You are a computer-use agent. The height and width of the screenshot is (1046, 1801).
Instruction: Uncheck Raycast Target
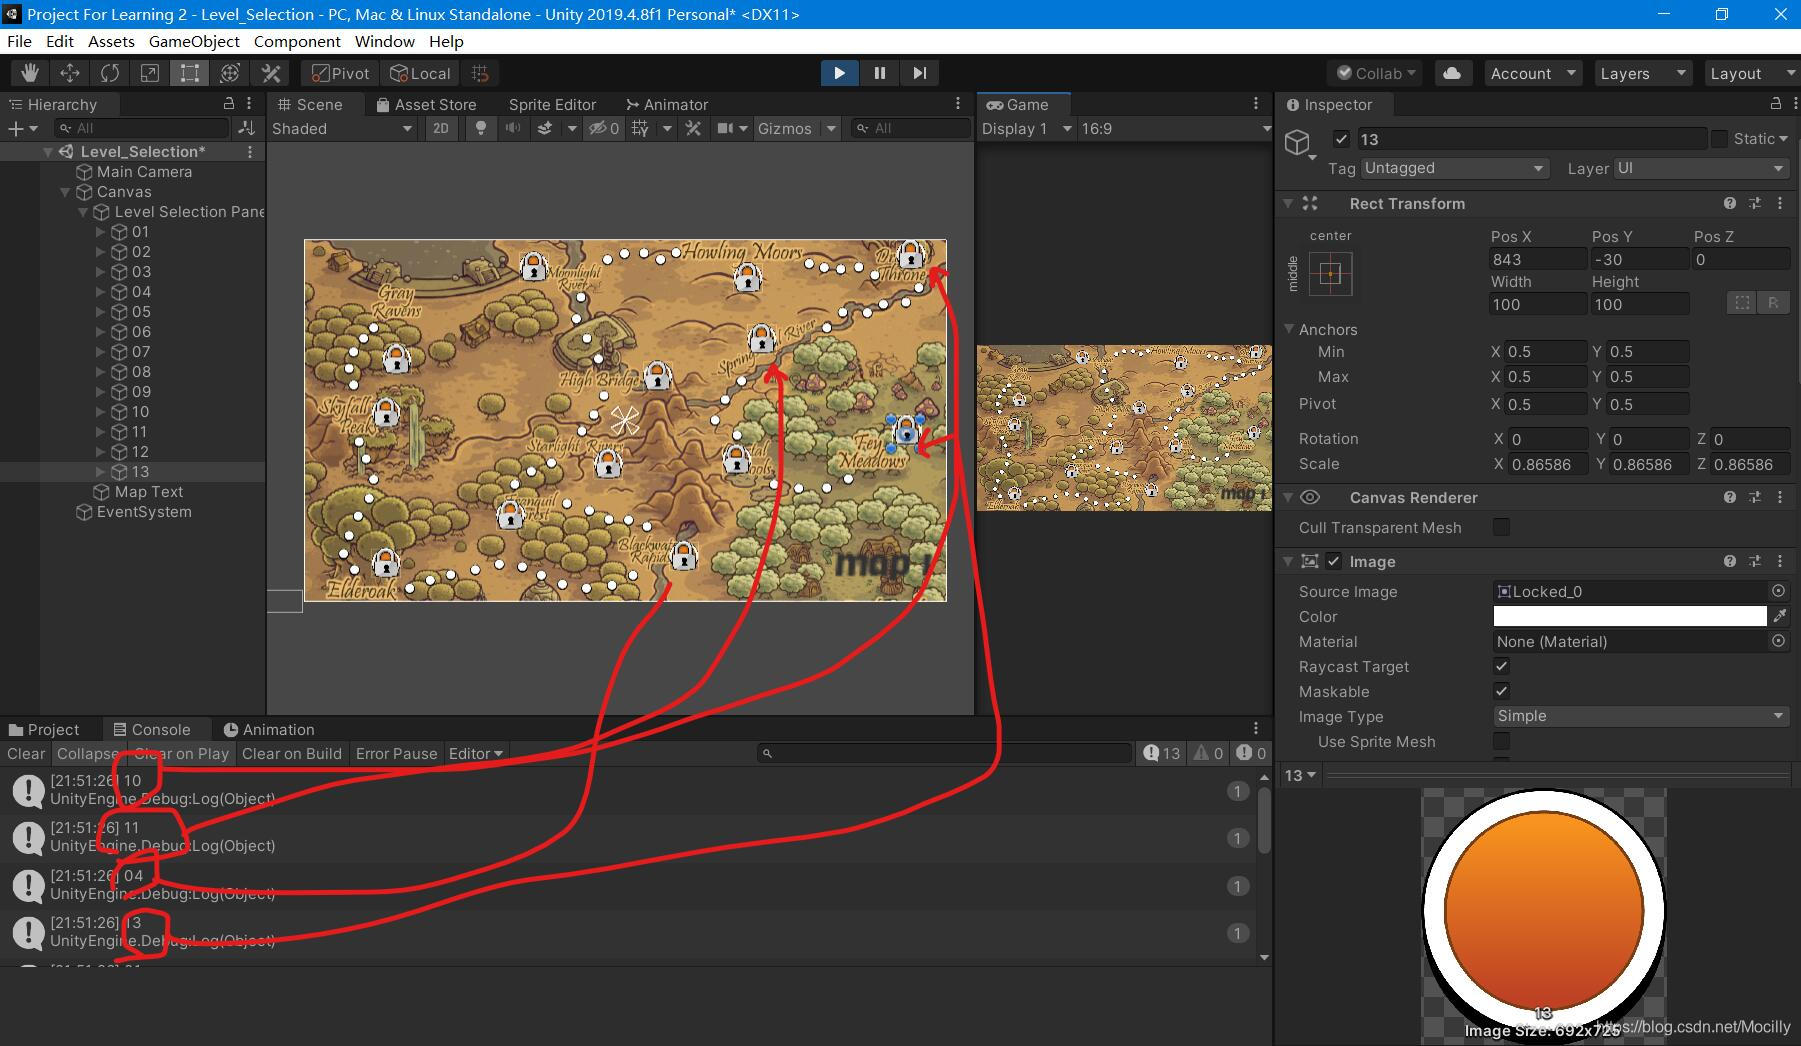pyautogui.click(x=1501, y=666)
